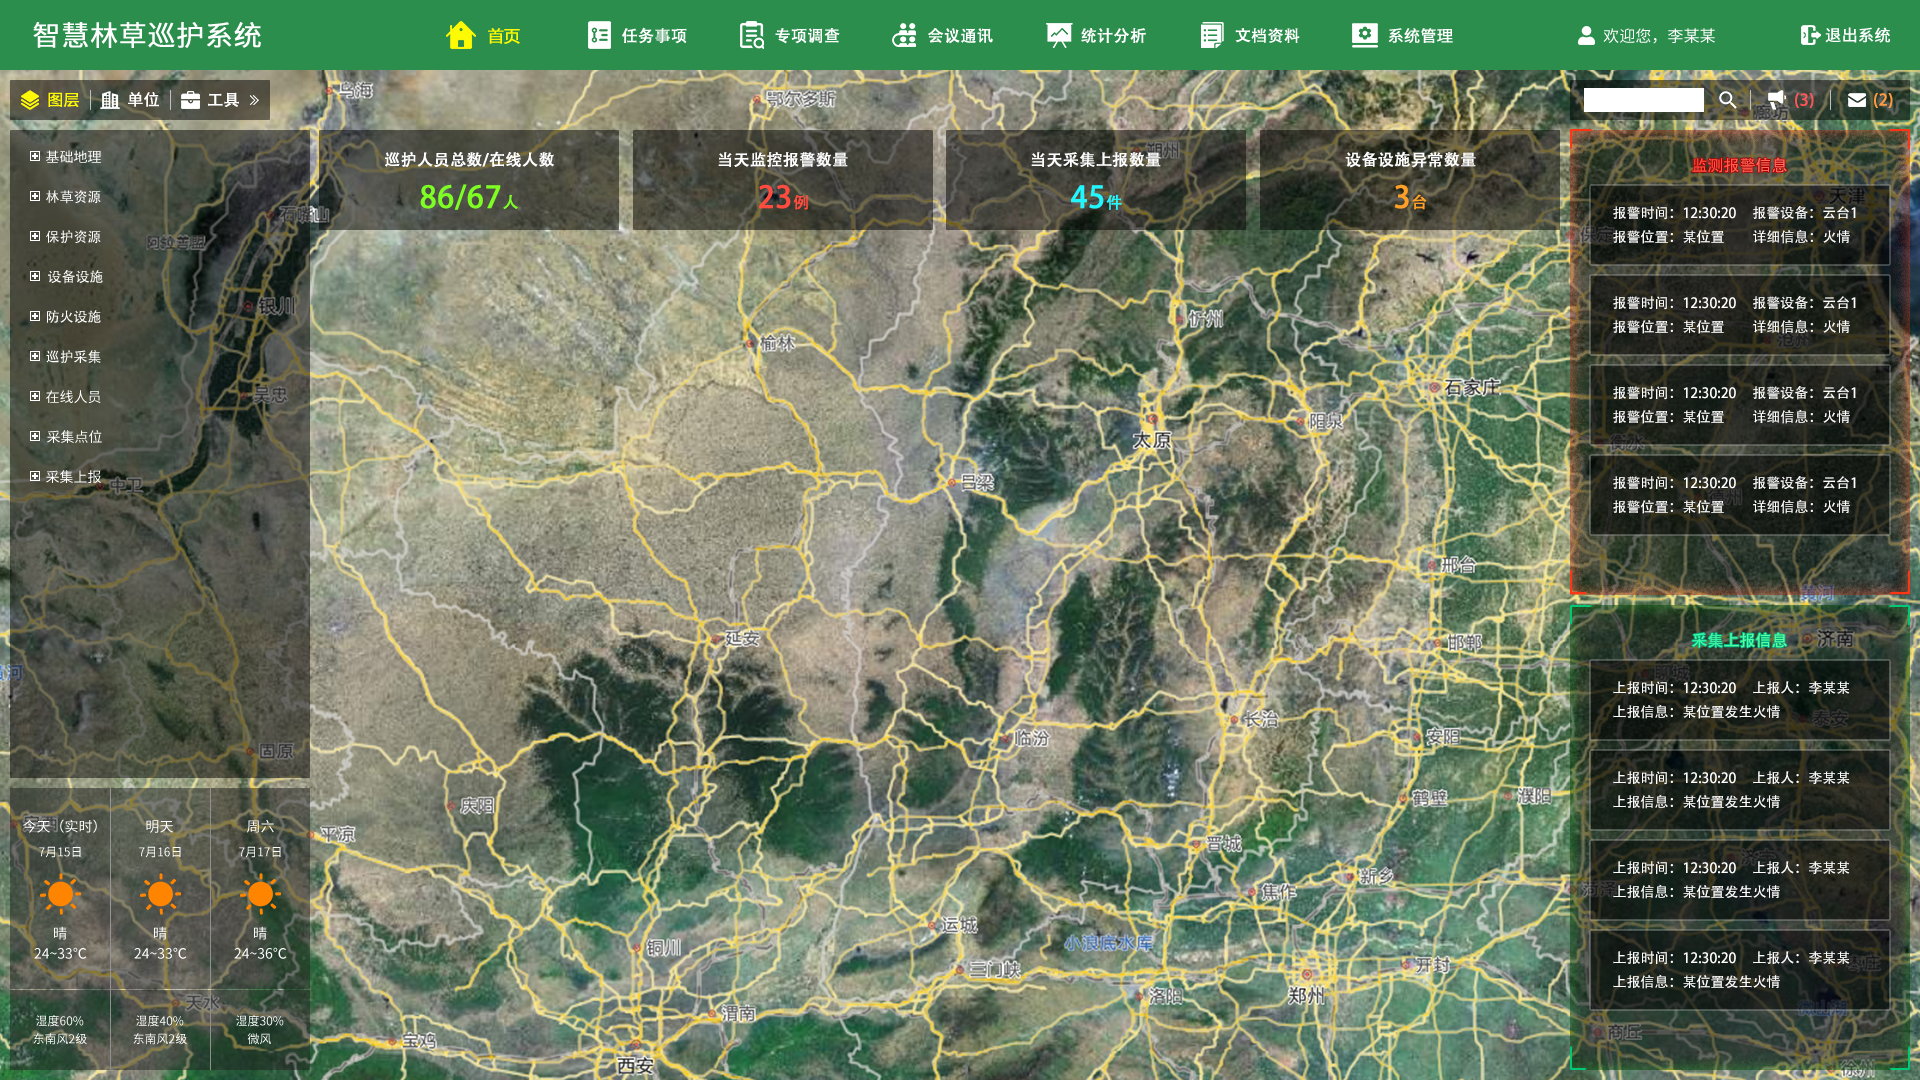This screenshot has width=1920, height=1080.
Task: Click the home icon for 首页
Action: click(460, 36)
